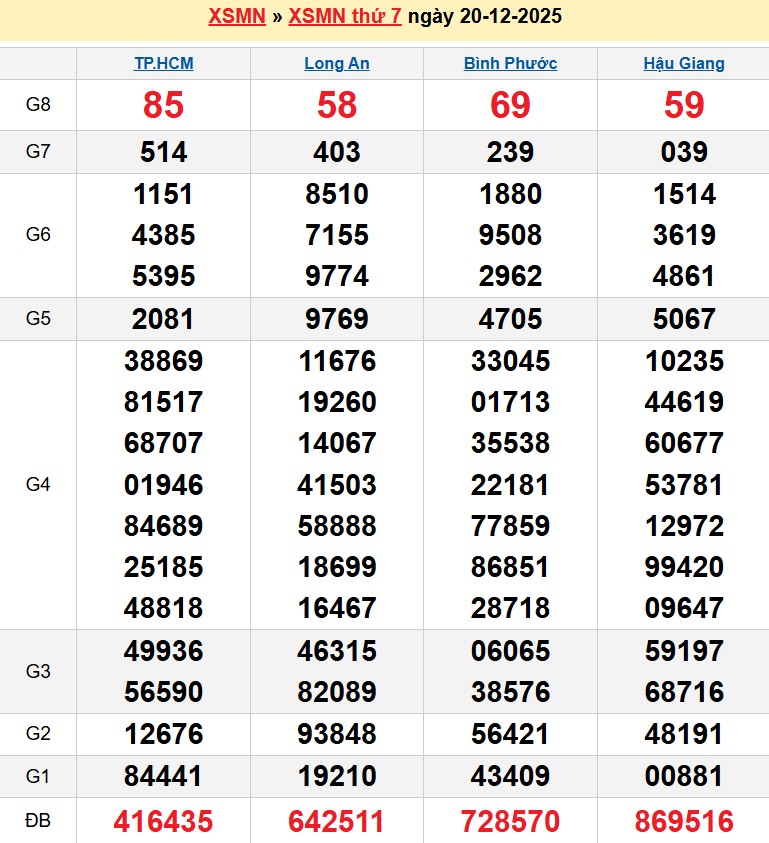Select the G8 number 58 under Long An
The image size is (769, 843).
click(337, 105)
